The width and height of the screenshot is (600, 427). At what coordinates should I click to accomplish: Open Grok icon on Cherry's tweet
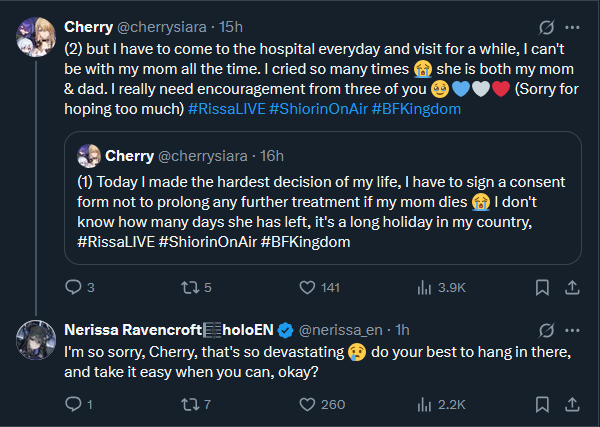(546, 26)
